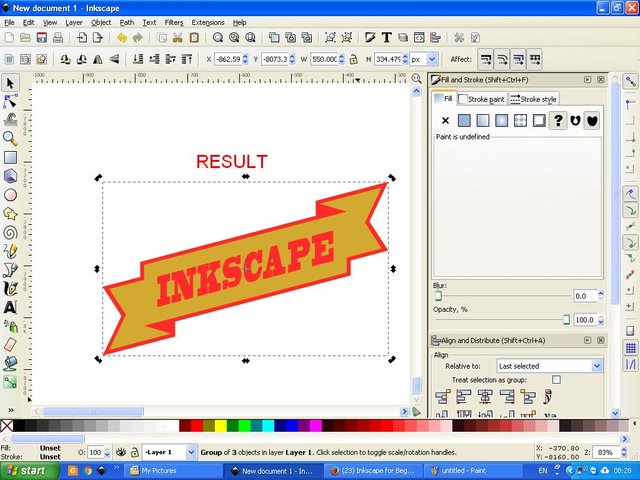Choose Flat color fill button
The height and width of the screenshot is (480, 640).
(x=464, y=120)
